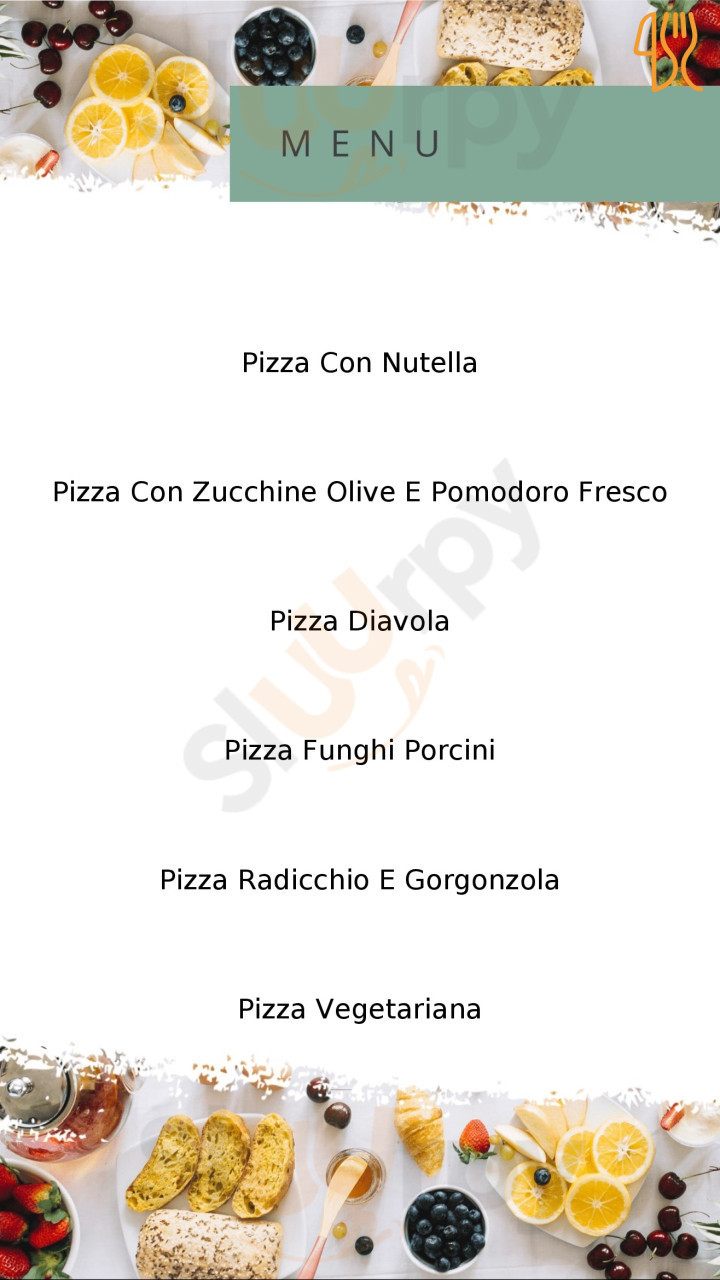Pick Pizza Radicchio E Gorgonzola

tap(360, 880)
